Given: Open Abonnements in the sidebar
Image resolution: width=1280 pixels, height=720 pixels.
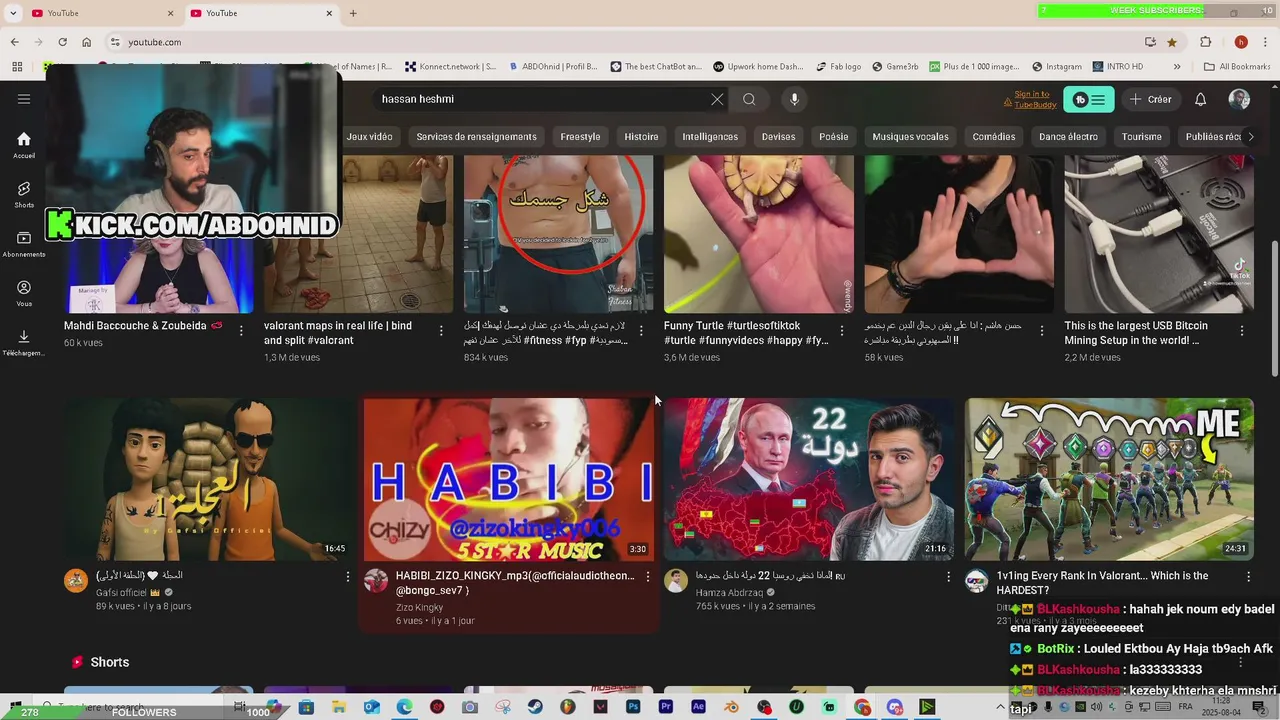Looking at the screenshot, I should point(24,245).
